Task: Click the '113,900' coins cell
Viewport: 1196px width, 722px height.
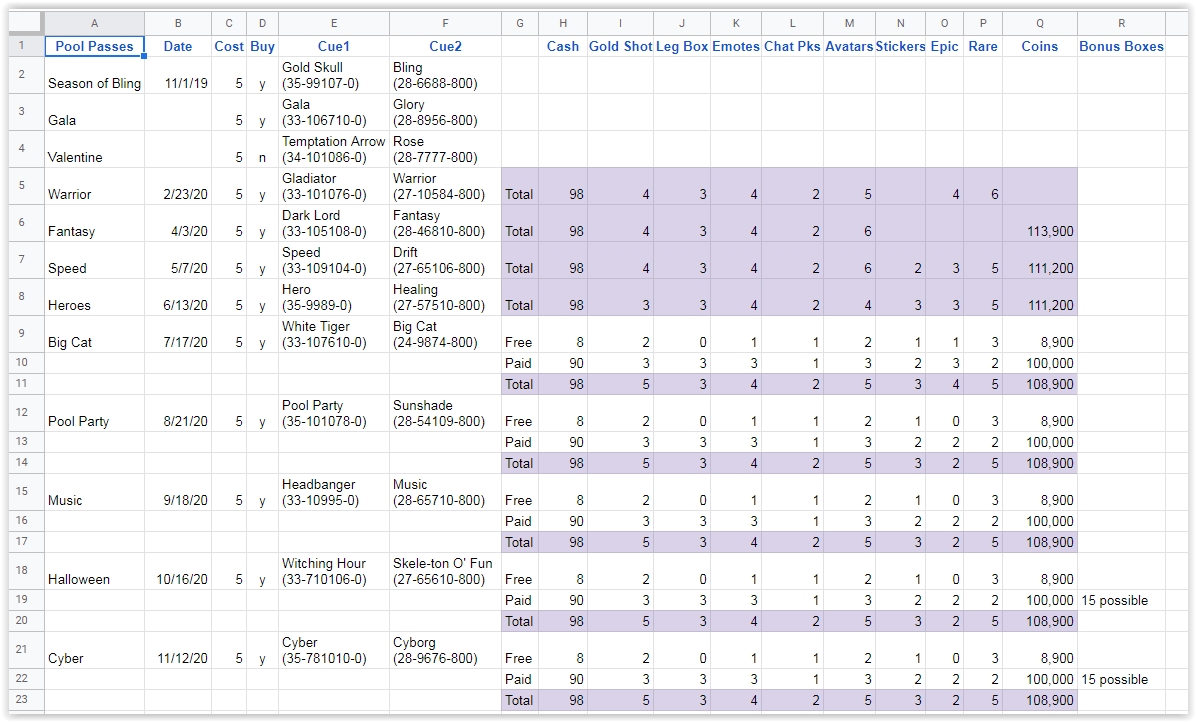Action: coord(1040,223)
